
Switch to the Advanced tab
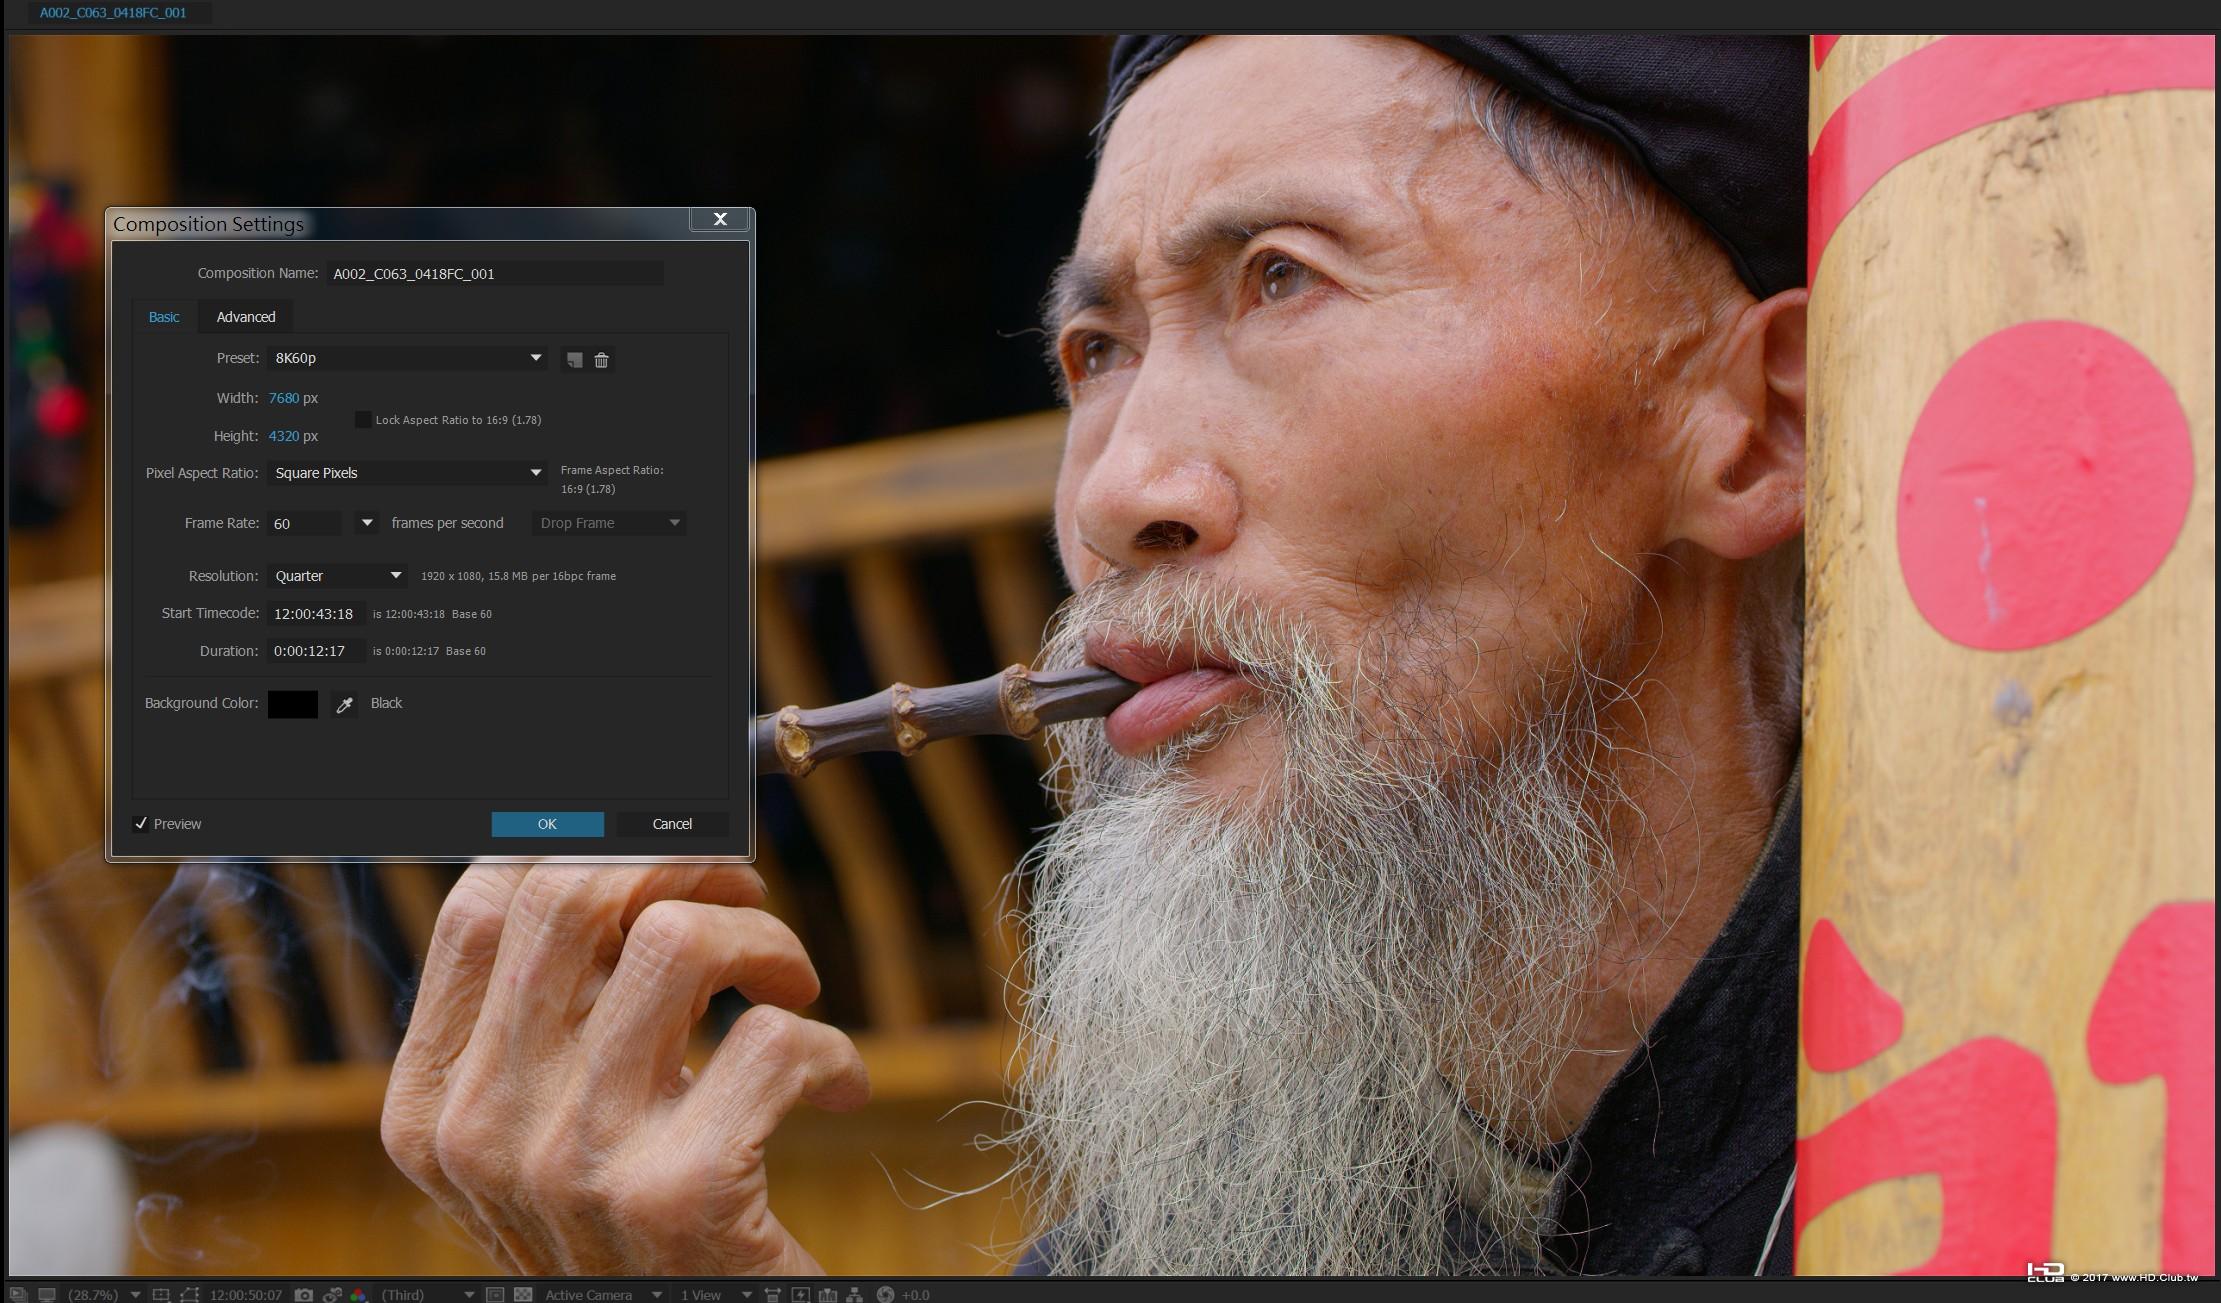(x=246, y=317)
